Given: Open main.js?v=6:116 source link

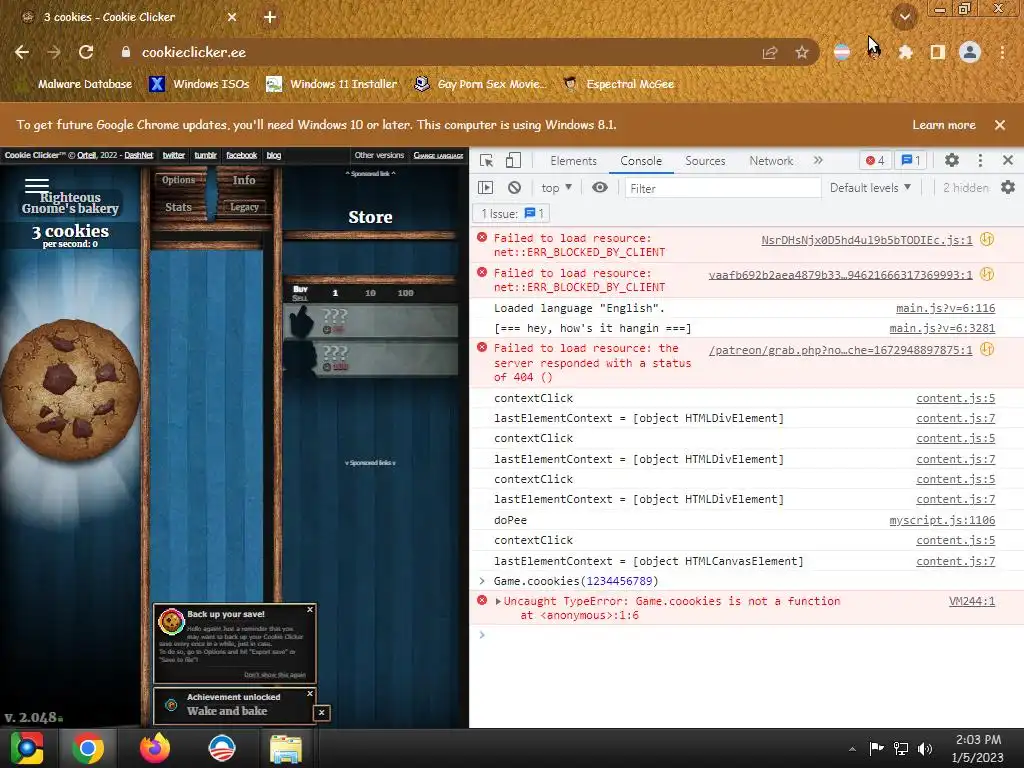Looking at the screenshot, I should pos(945,308).
